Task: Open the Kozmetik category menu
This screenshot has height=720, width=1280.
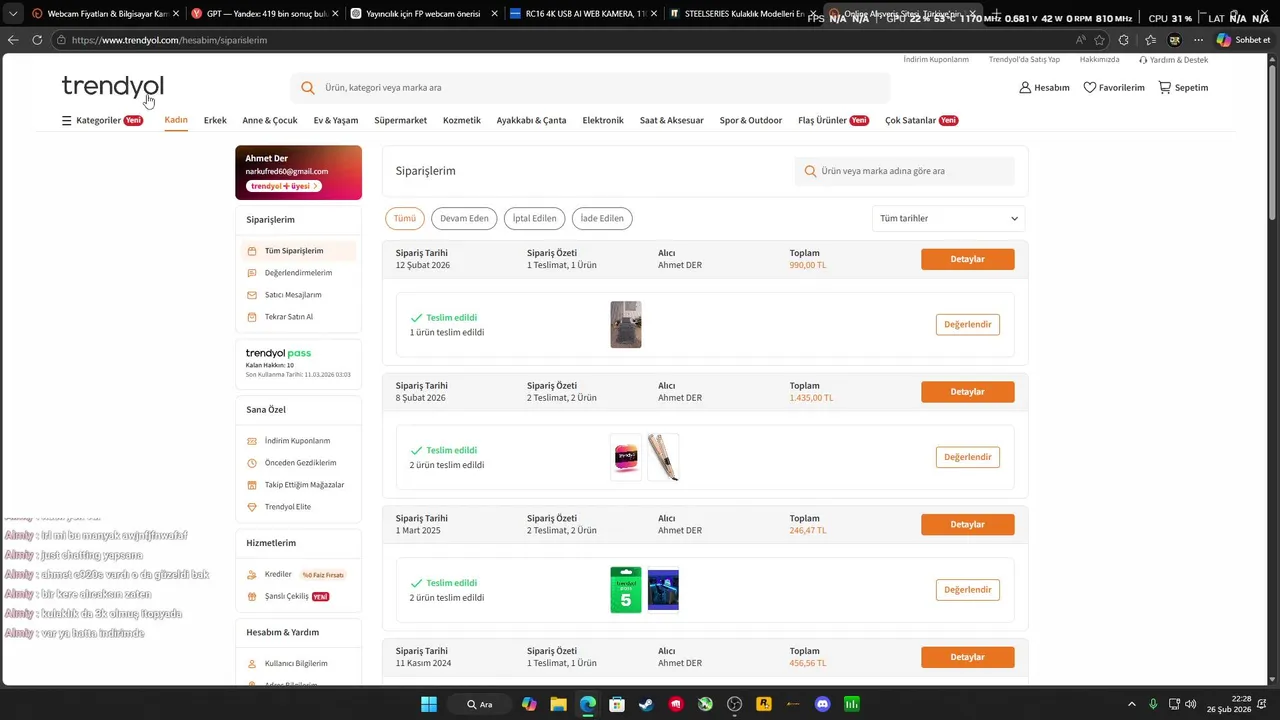Action: [x=462, y=120]
